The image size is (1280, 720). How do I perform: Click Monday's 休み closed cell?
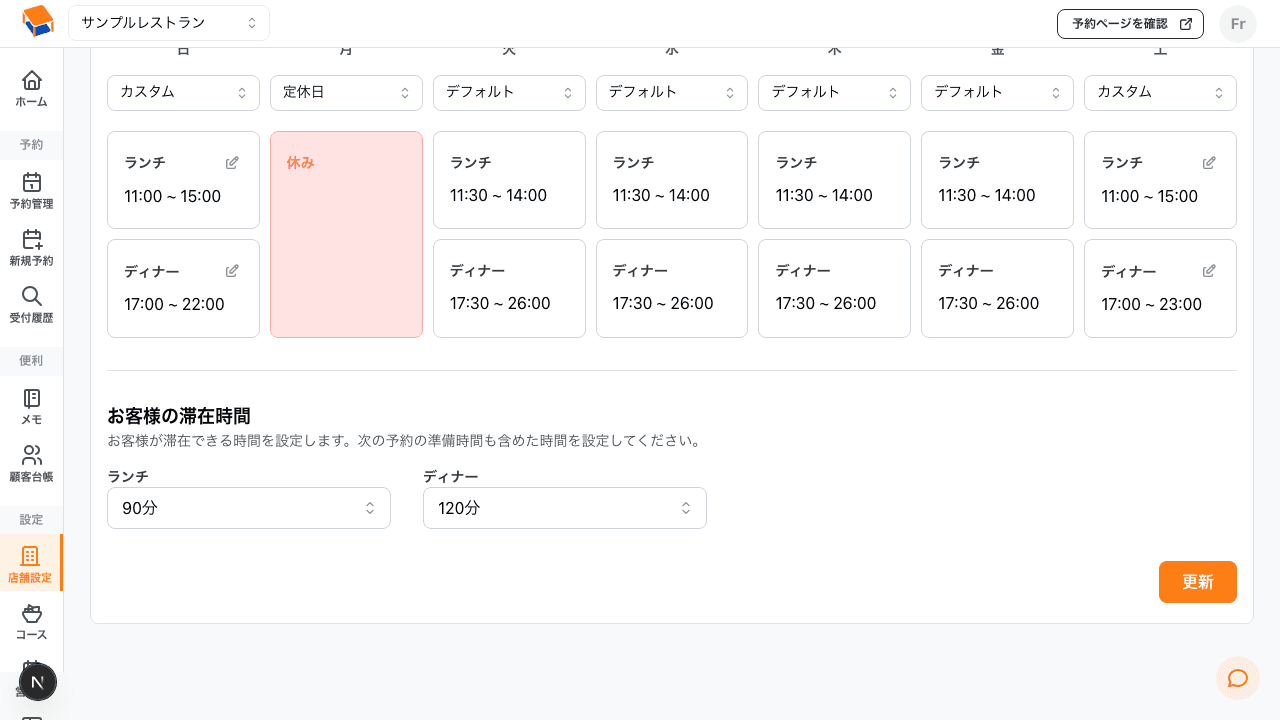[346, 233]
